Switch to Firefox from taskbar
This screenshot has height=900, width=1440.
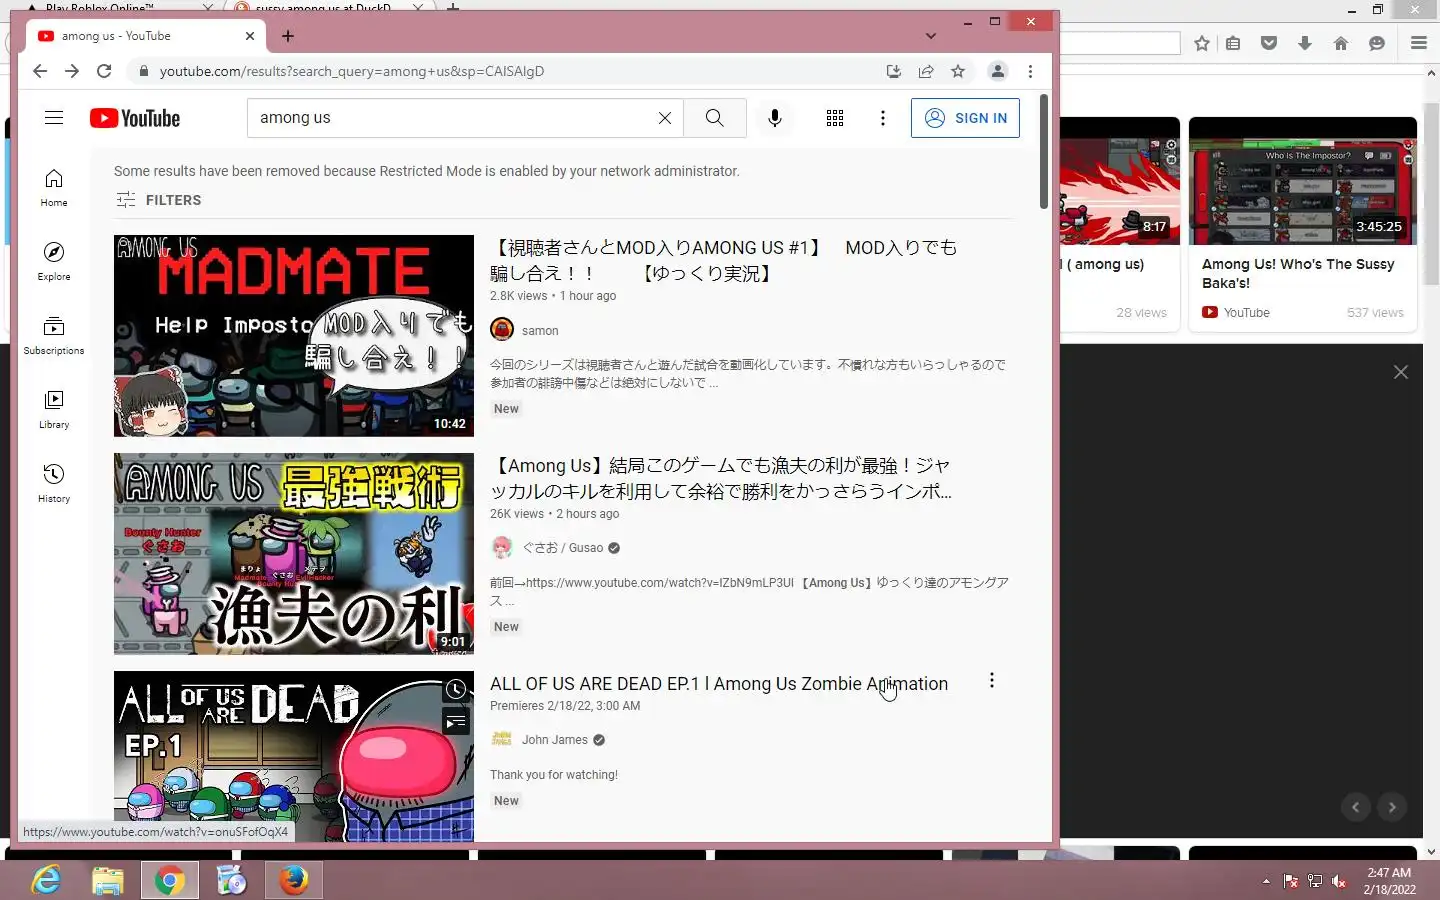coord(293,880)
